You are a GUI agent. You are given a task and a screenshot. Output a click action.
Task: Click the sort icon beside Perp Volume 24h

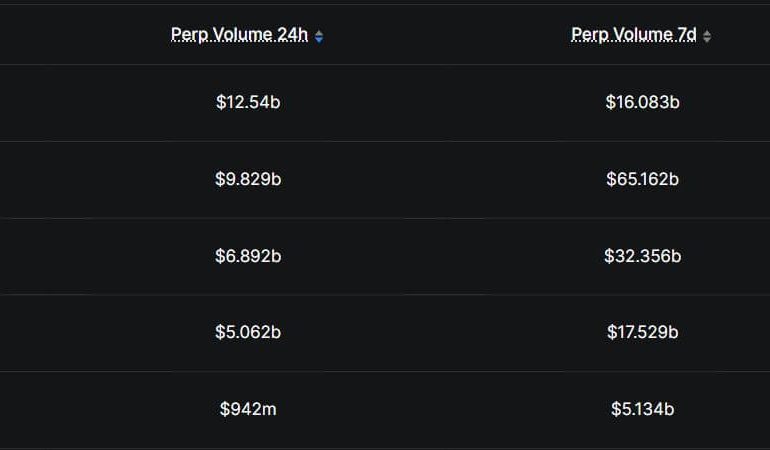click(319, 37)
